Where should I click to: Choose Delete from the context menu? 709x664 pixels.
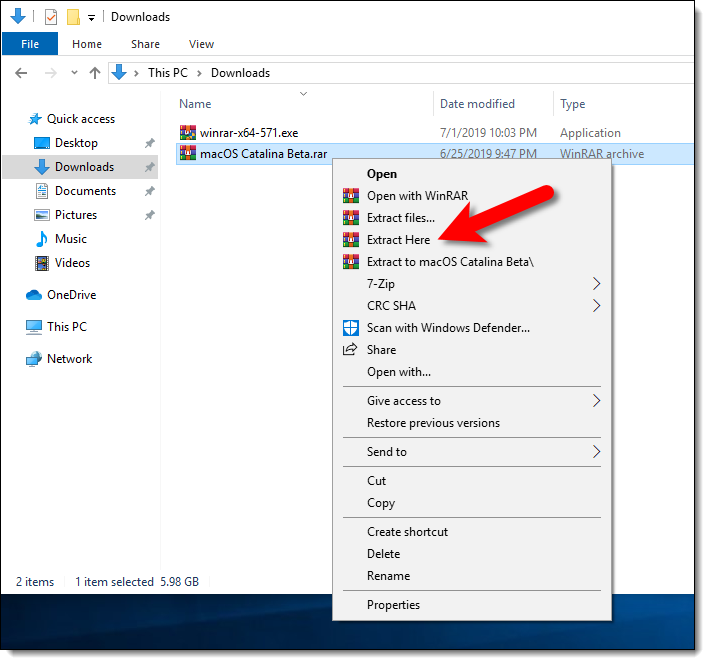(x=472, y=554)
